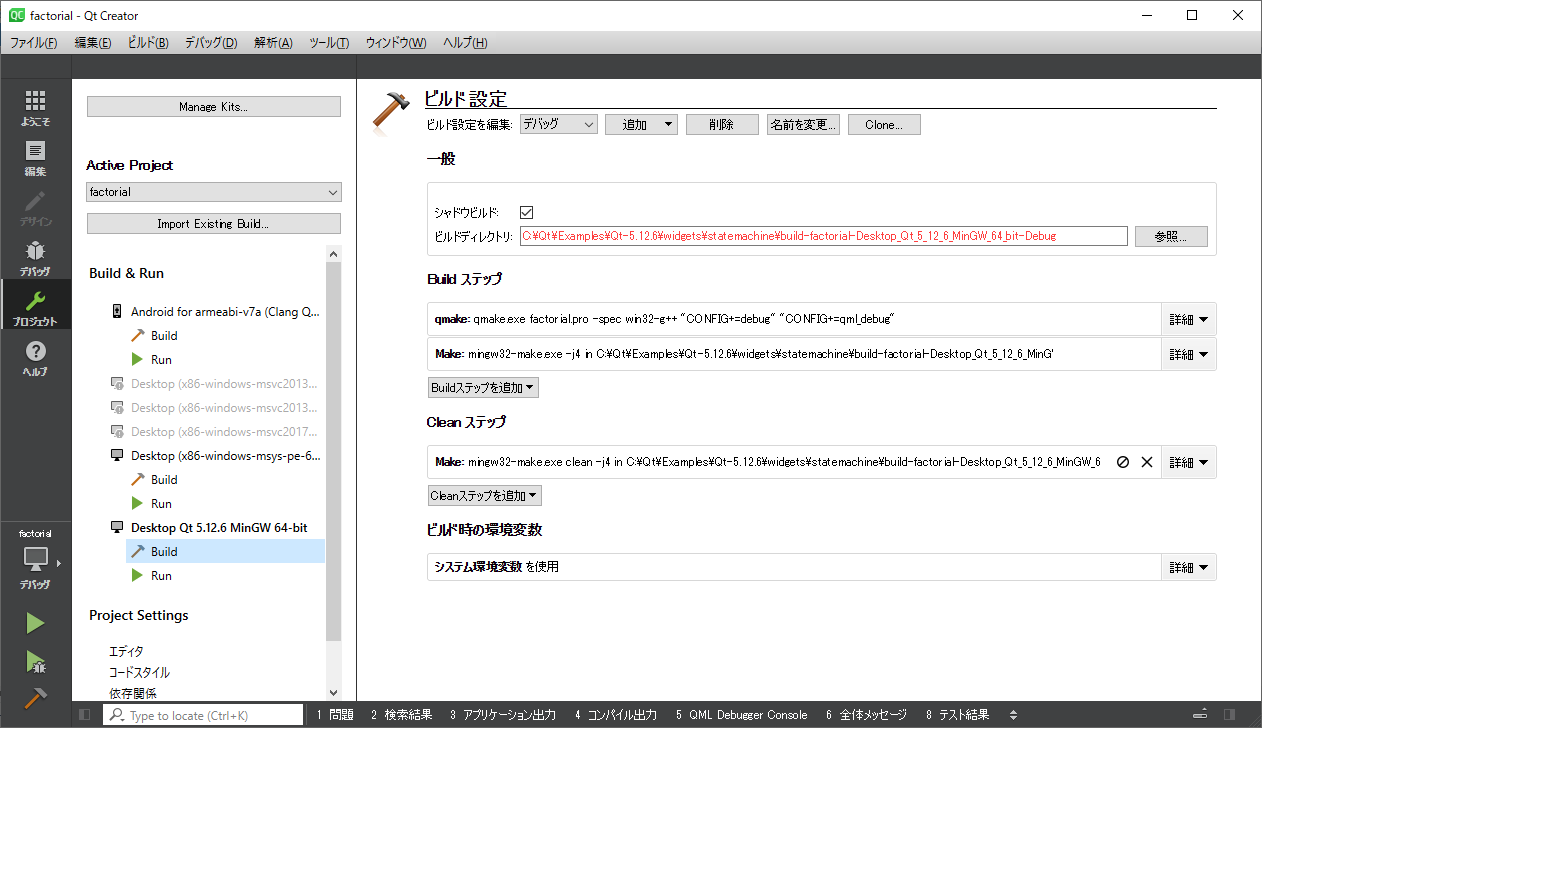Open the 編集(E) menu
The height and width of the screenshot is (876, 1548).
tap(93, 43)
